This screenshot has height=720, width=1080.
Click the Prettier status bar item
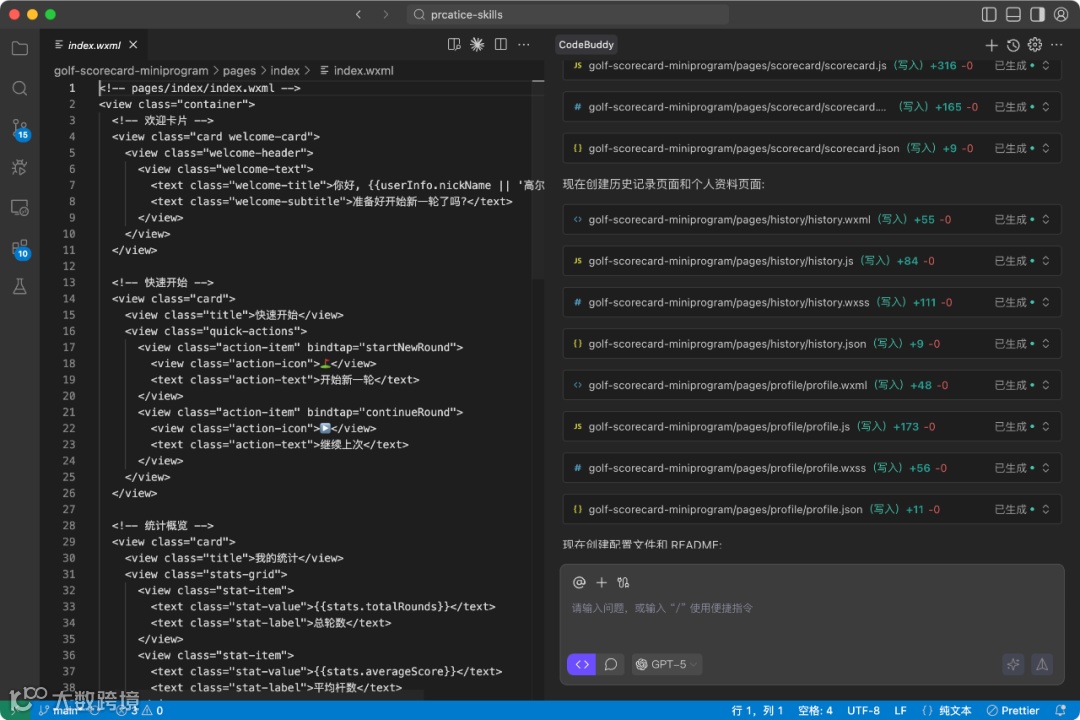(x=1012, y=710)
